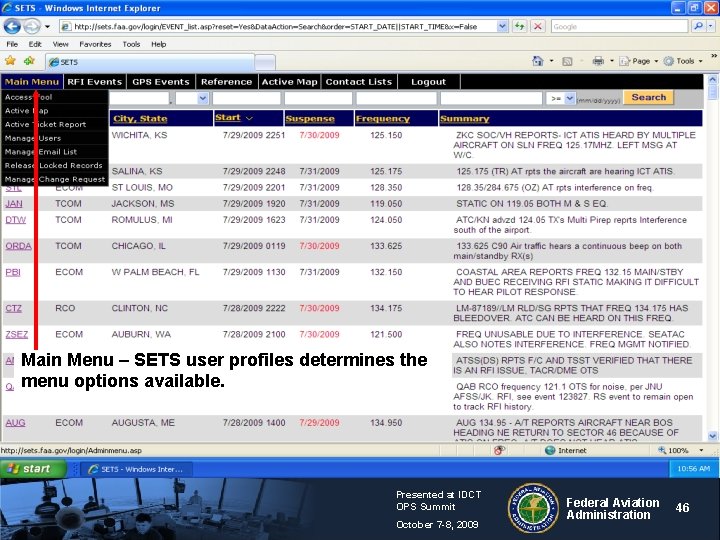Open the Reference menu
The height and width of the screenshot is (540, 720).
[226, 82]
